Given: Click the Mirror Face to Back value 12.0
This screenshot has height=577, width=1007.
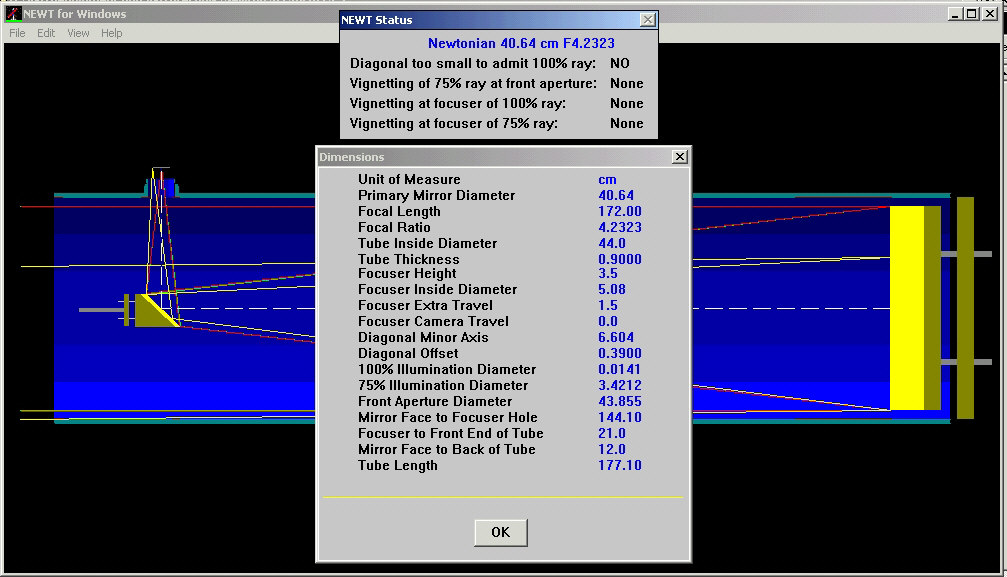Looking at the screenshot, I should (x=612, y=450).
